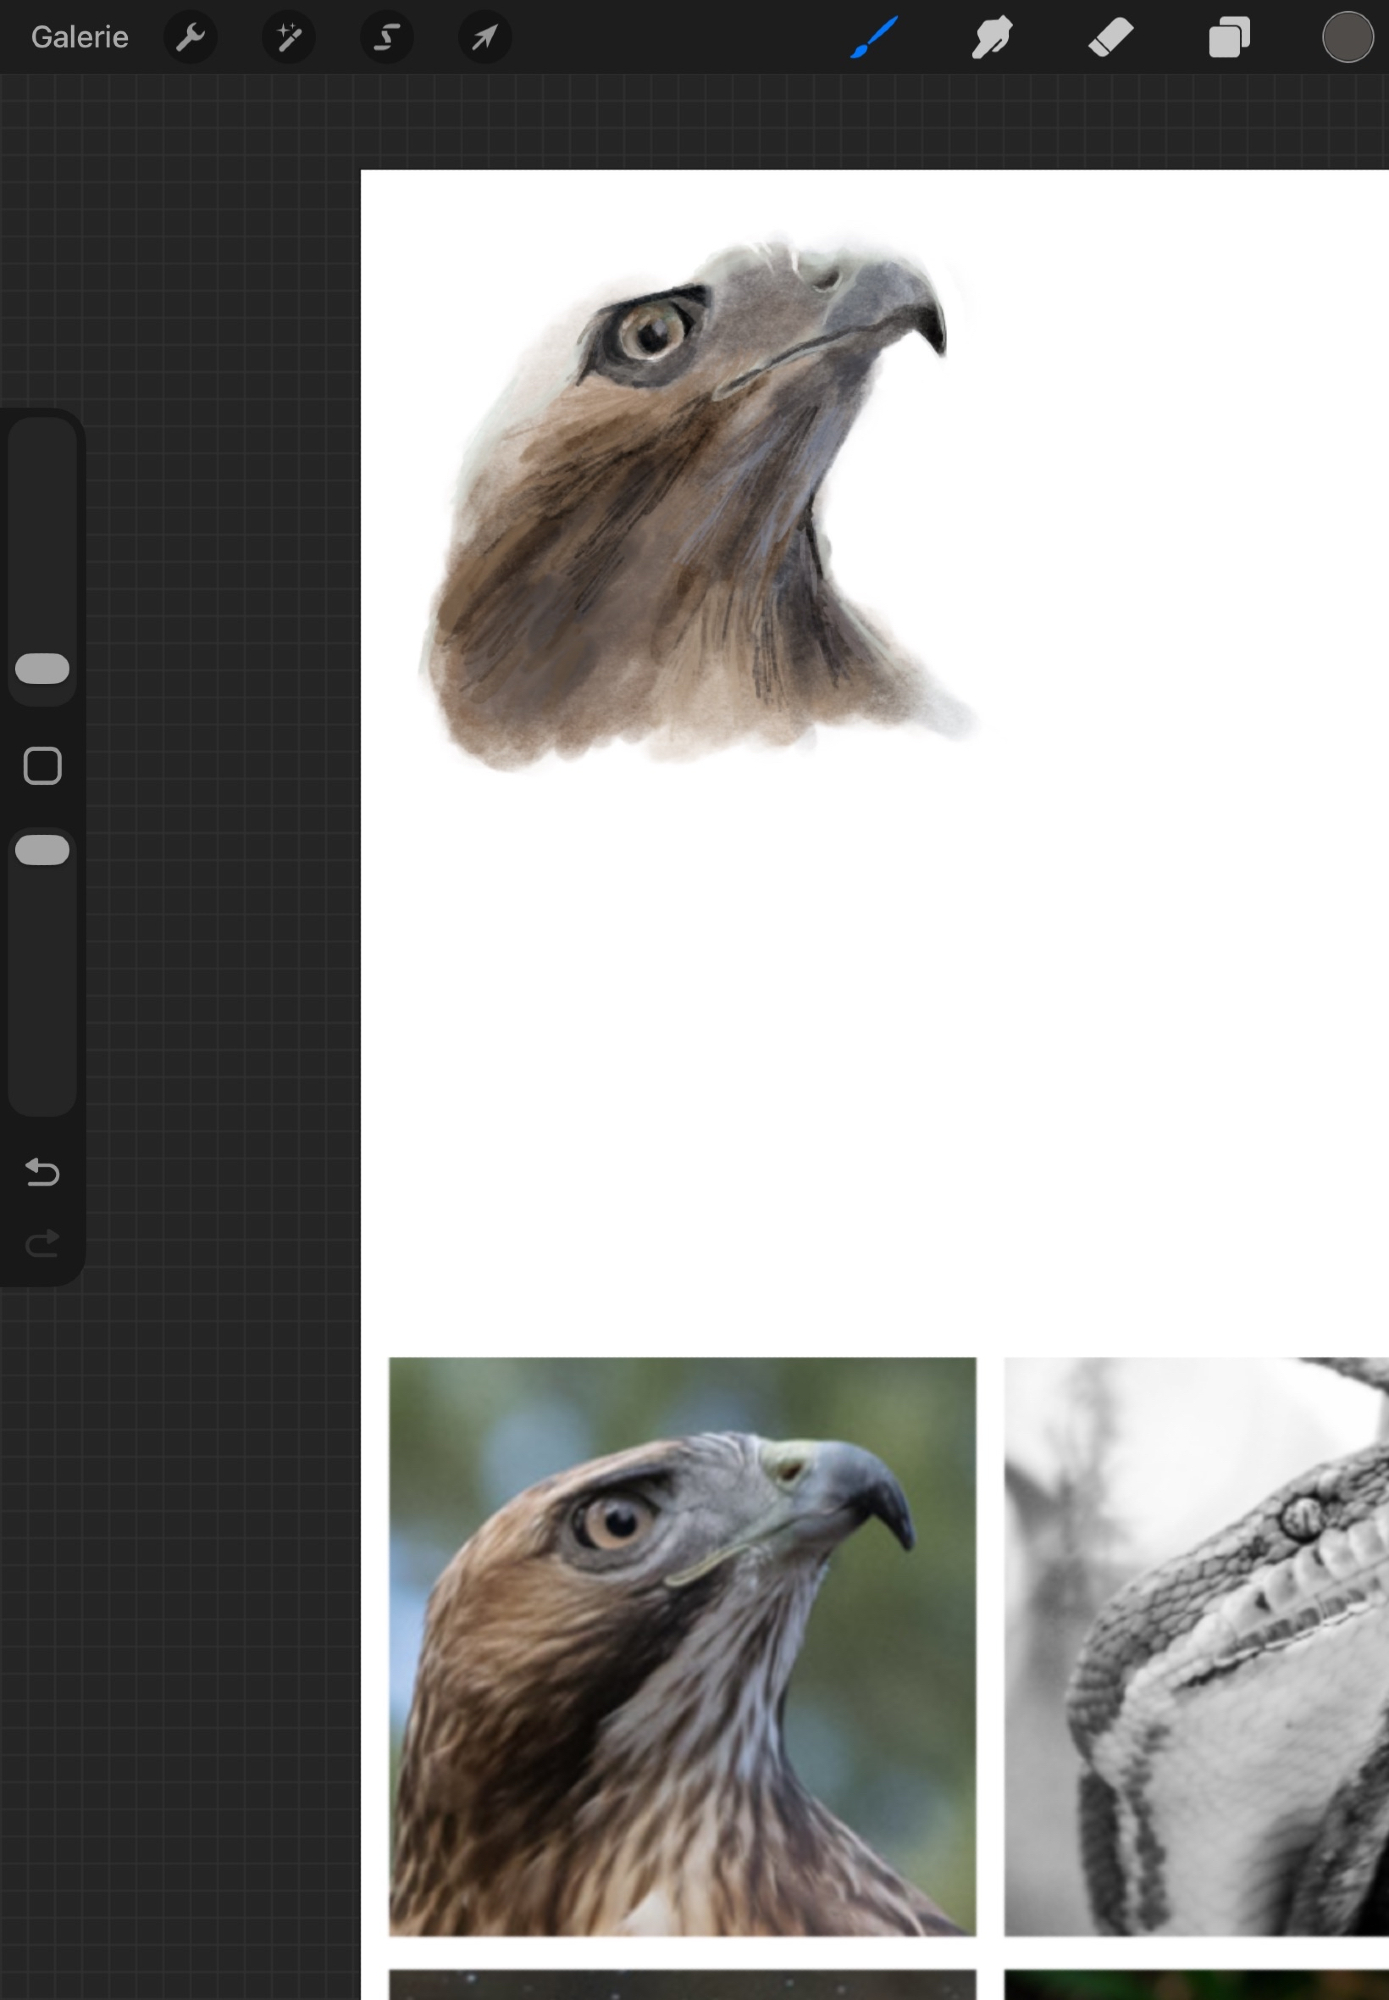Return to Galerie
The height and width of the screenshot is (2000, 1389).
click(80, 38)
